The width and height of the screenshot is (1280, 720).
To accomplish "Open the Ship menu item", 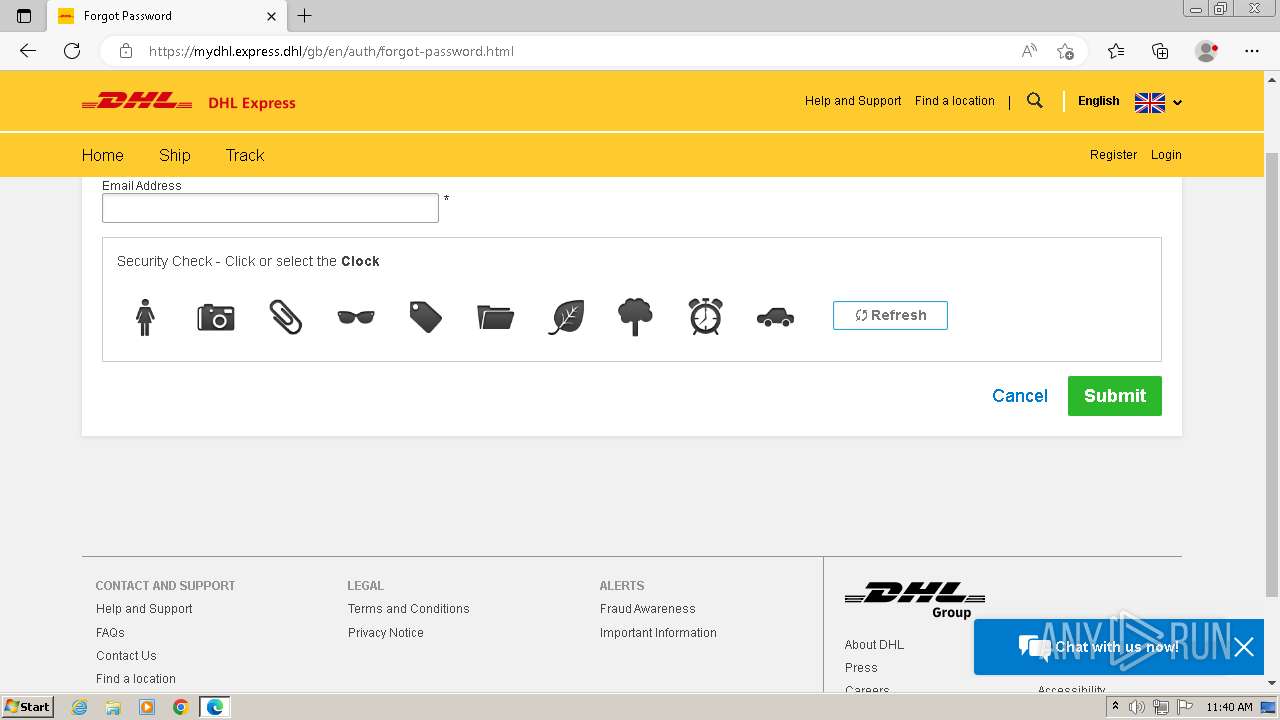I will point(175,155).
